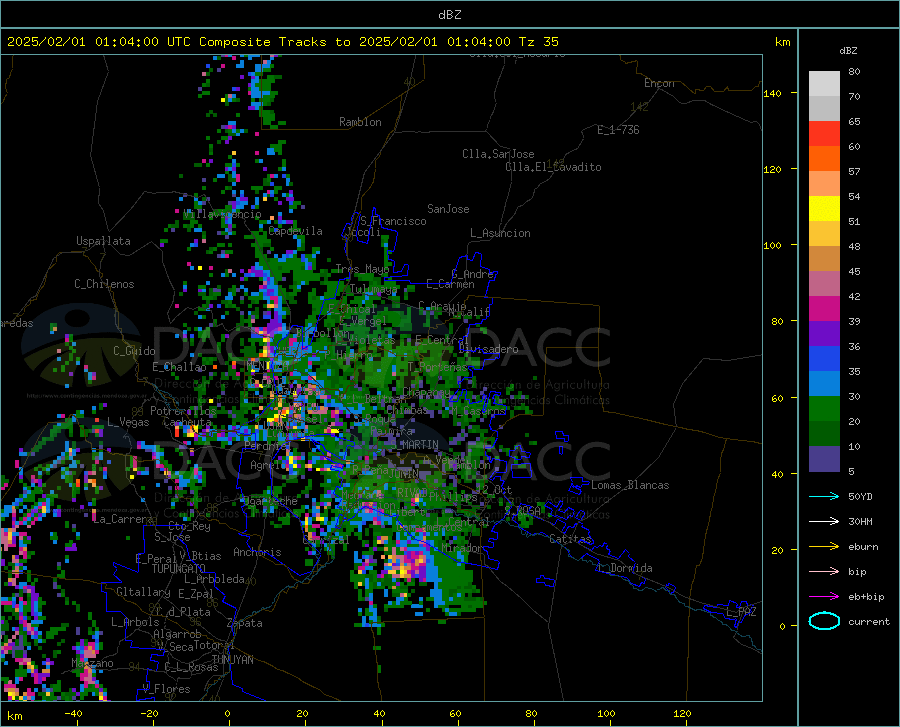Image resolution: width=900 pixels, height=727 pixels.
Task: Click the Zapata place label
Action: click(x=245, y=623)
